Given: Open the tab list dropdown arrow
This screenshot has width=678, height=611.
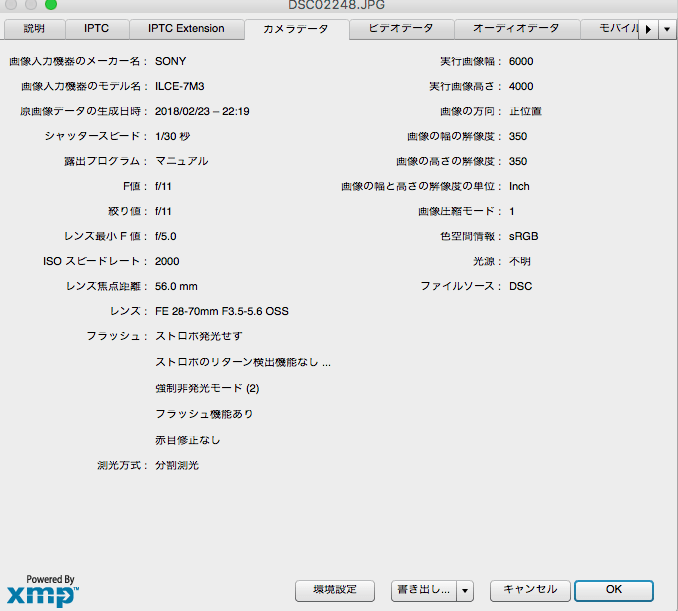Looking at the screenshot, I should pos(667,29).
